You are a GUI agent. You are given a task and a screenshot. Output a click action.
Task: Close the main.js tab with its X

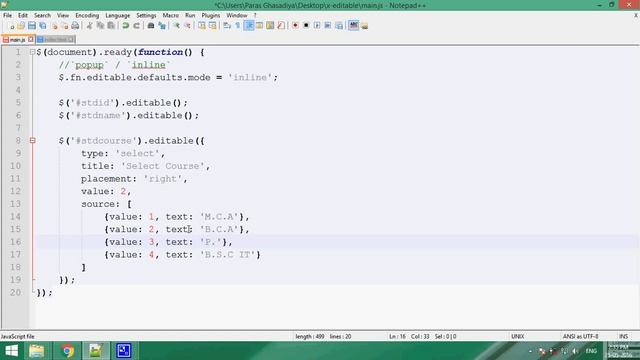(31, 40)
